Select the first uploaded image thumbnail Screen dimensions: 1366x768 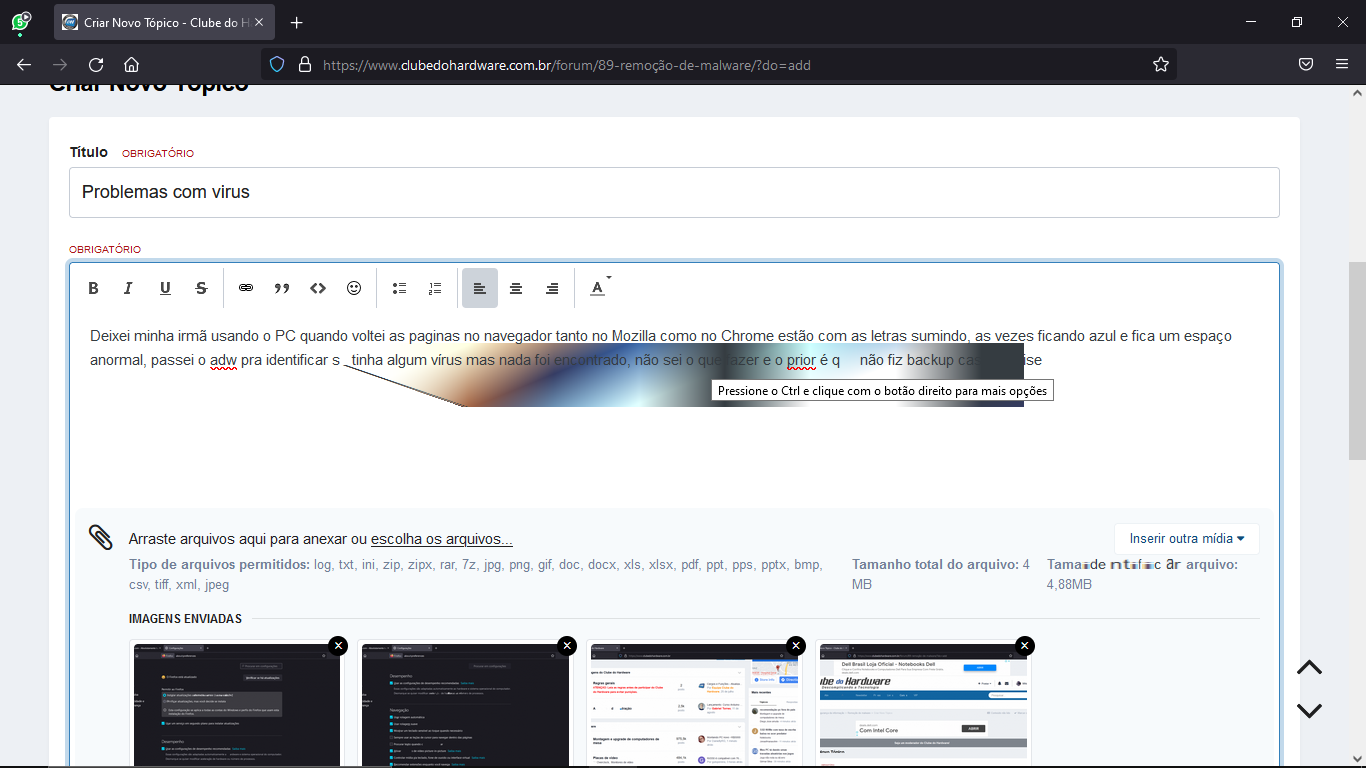point(237,705)
